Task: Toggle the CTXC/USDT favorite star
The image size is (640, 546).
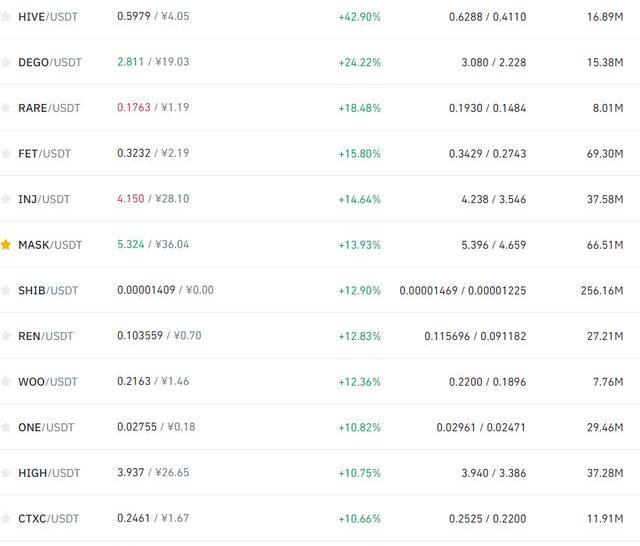Action: pyautogui.click(x=6, y=518)
